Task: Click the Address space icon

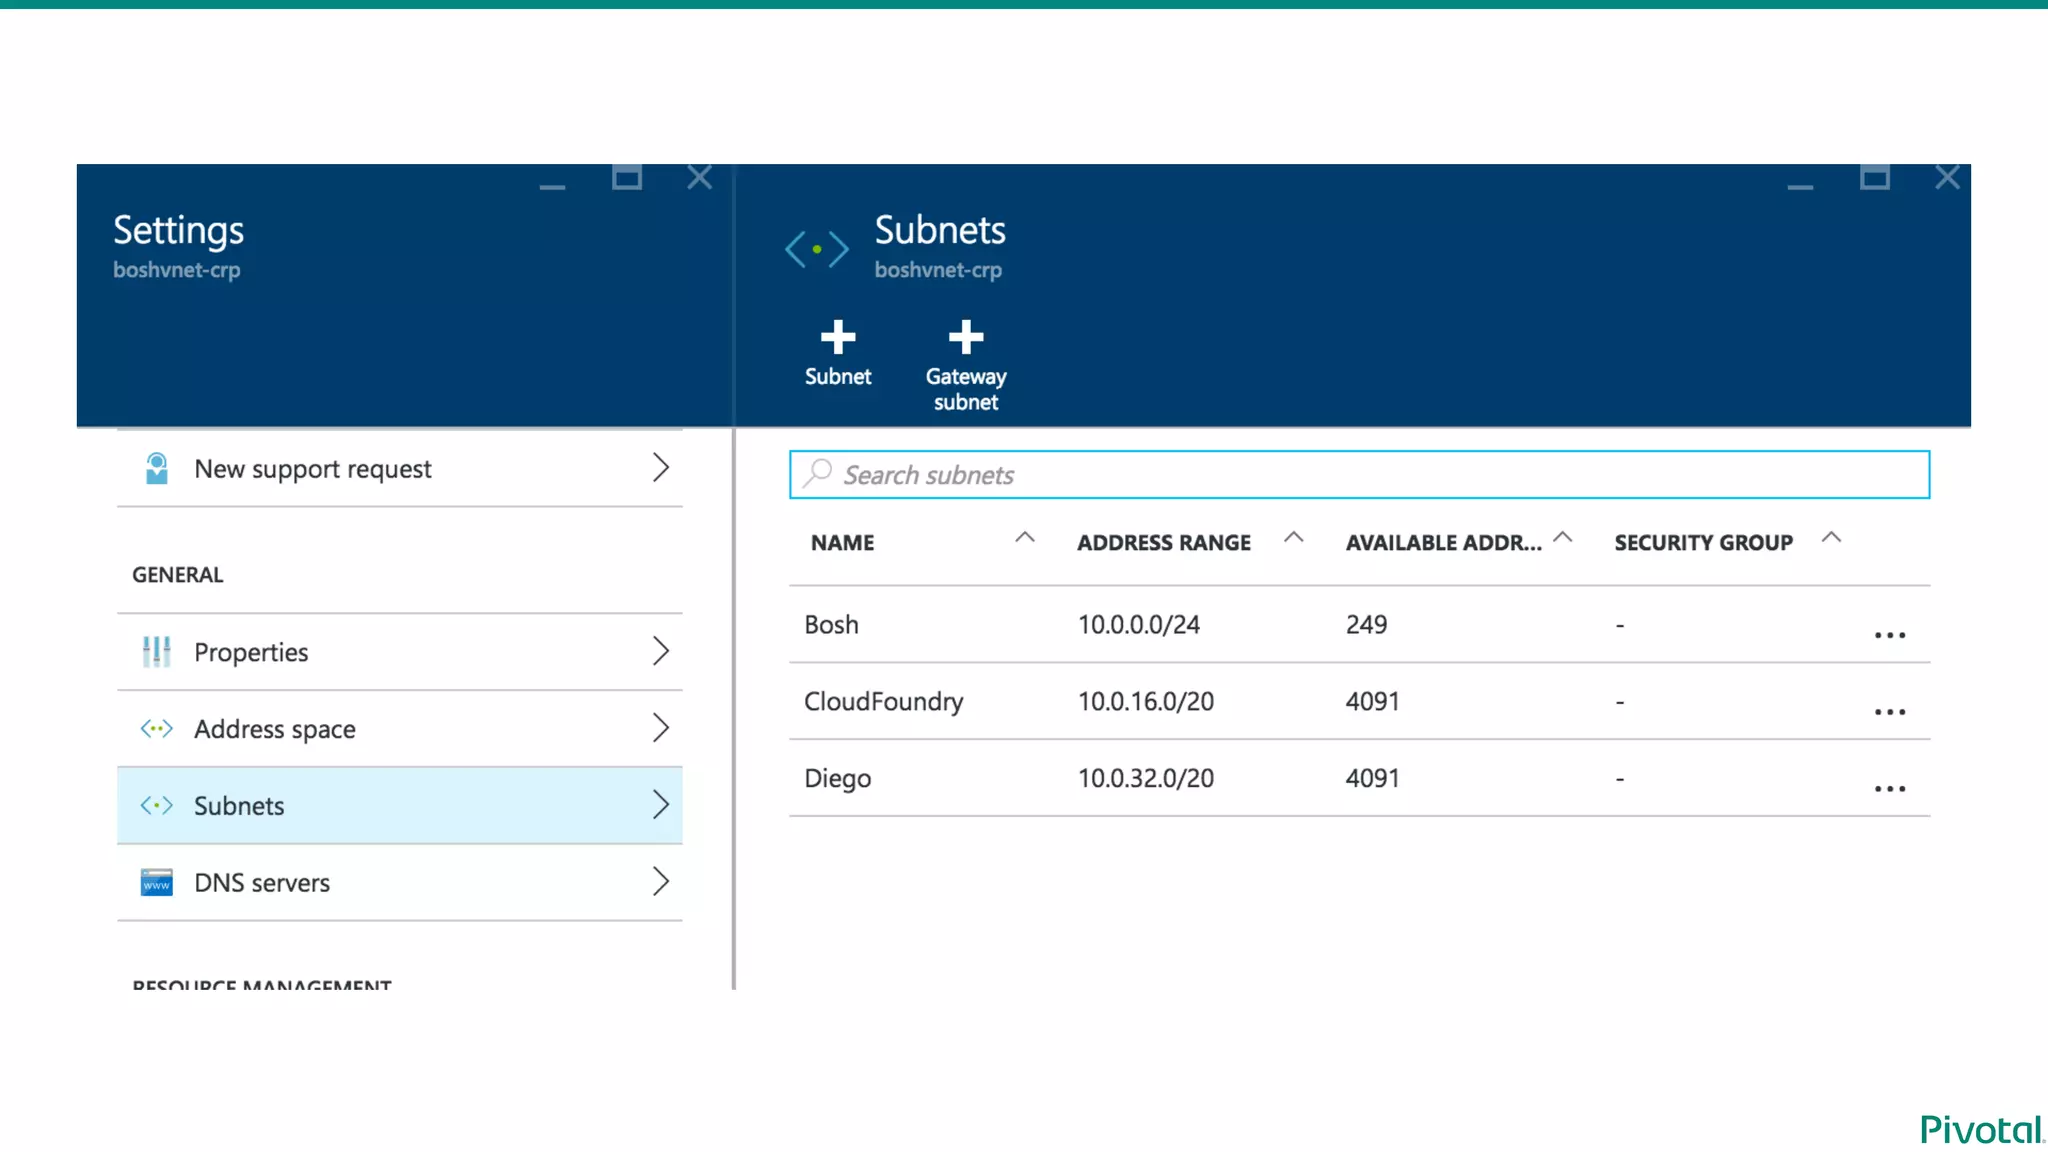Action: (x=157, y=729)
